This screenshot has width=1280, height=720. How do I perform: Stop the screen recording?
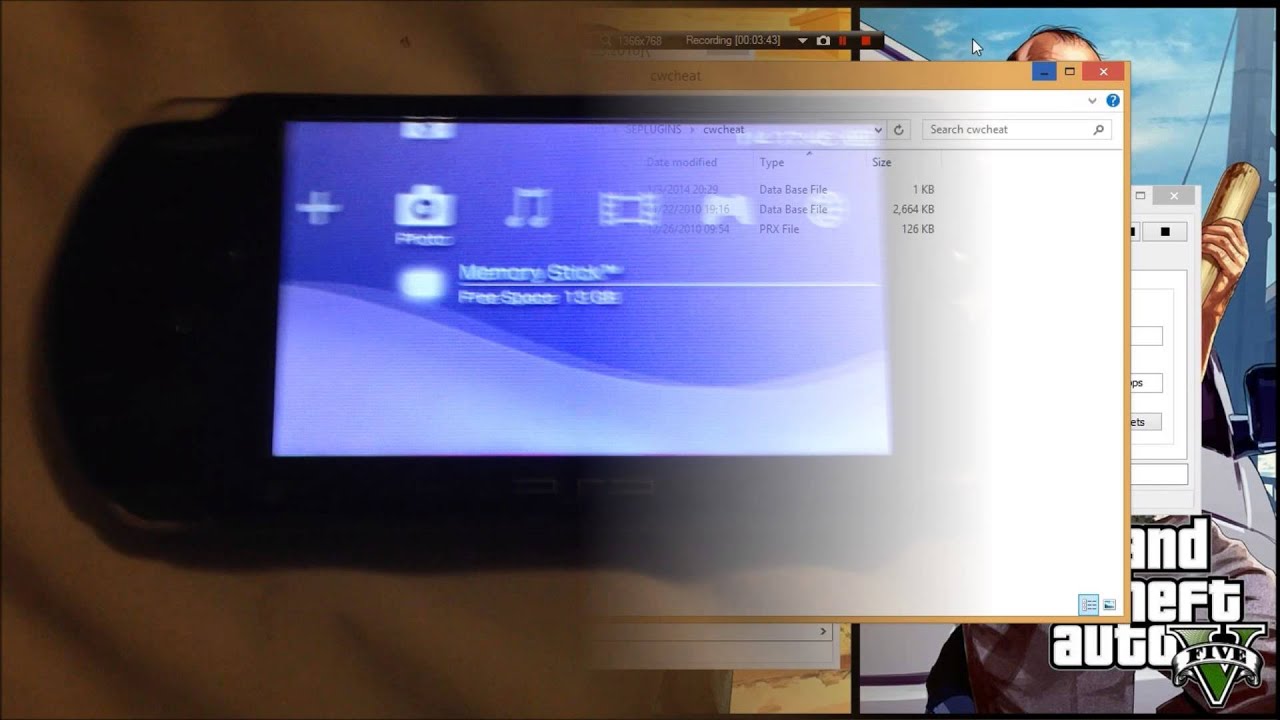[865, 41]
